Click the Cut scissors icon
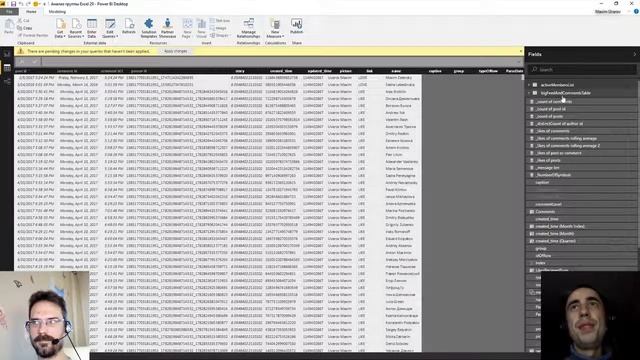The height and width of the screenshot is (360, 640). point(20,20)
